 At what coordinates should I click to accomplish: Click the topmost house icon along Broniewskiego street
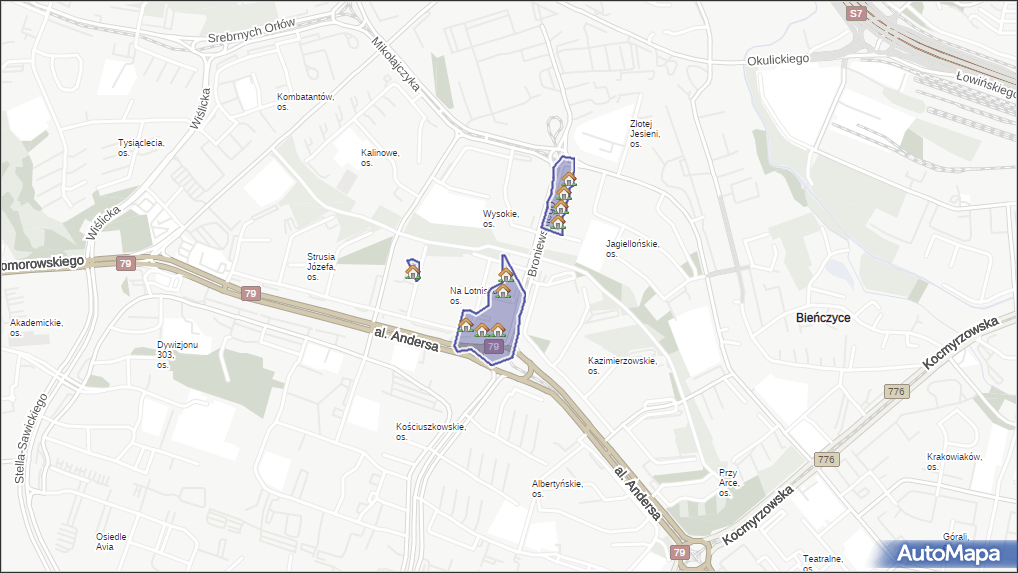click(568, 179)
